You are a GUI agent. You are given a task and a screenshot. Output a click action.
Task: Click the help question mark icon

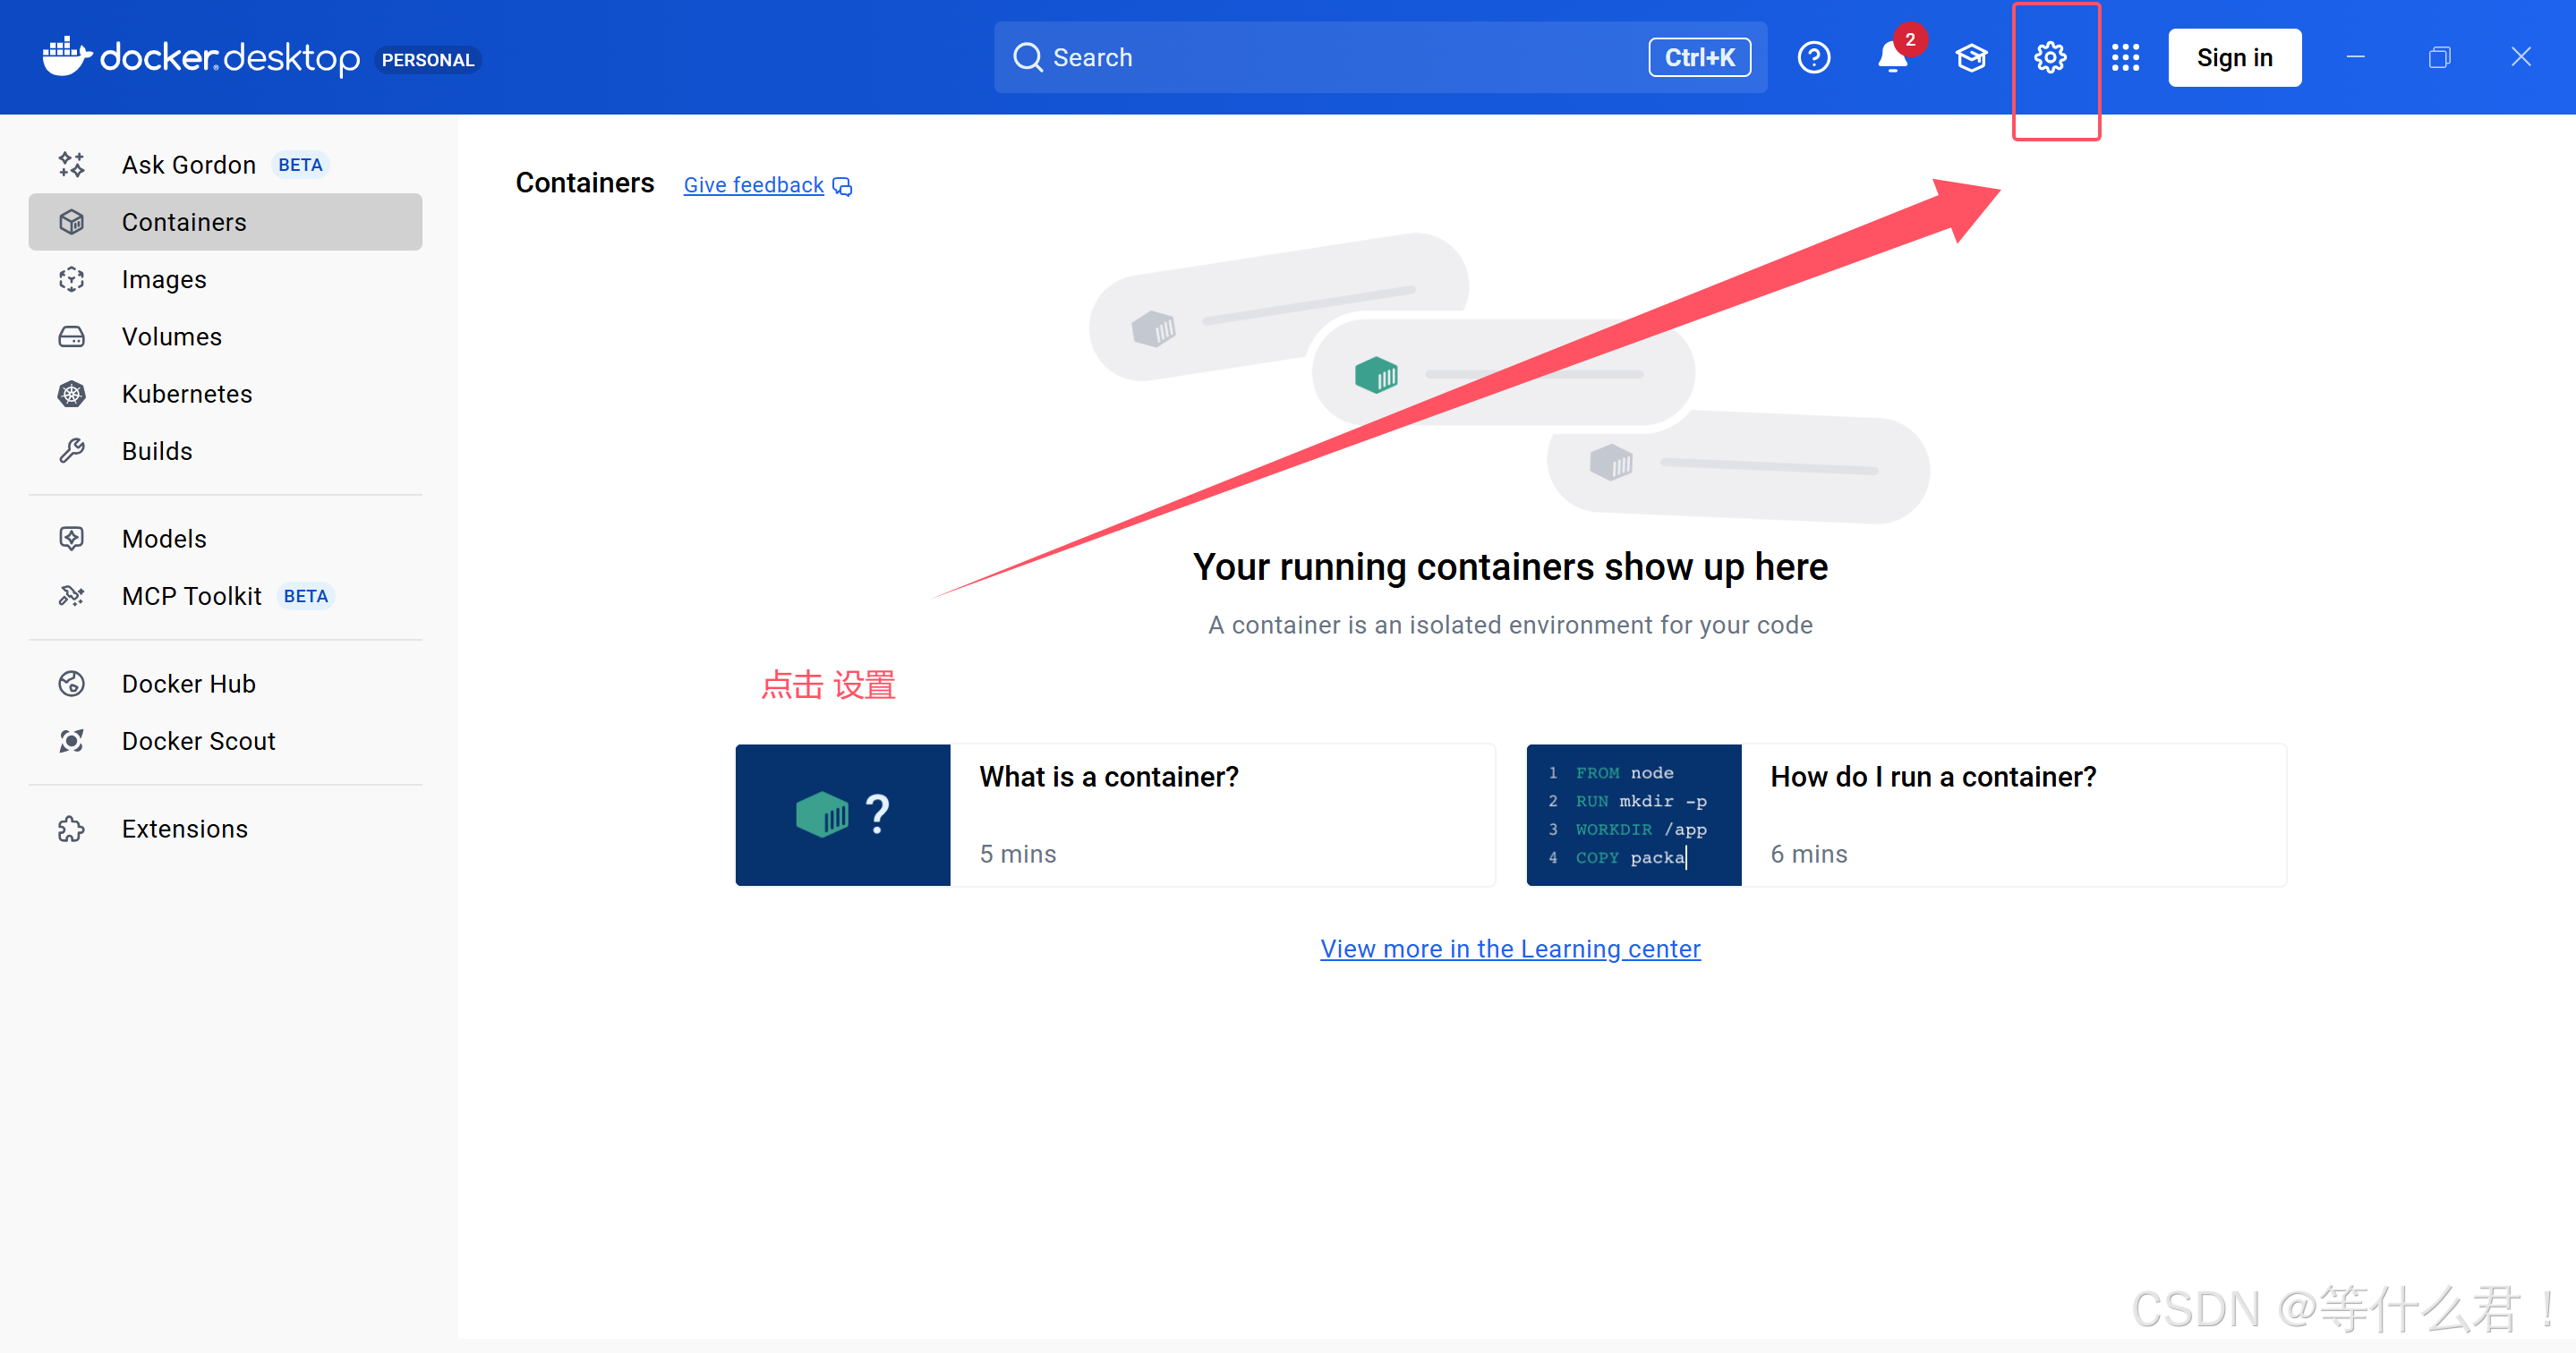[x=1813, y=58]
